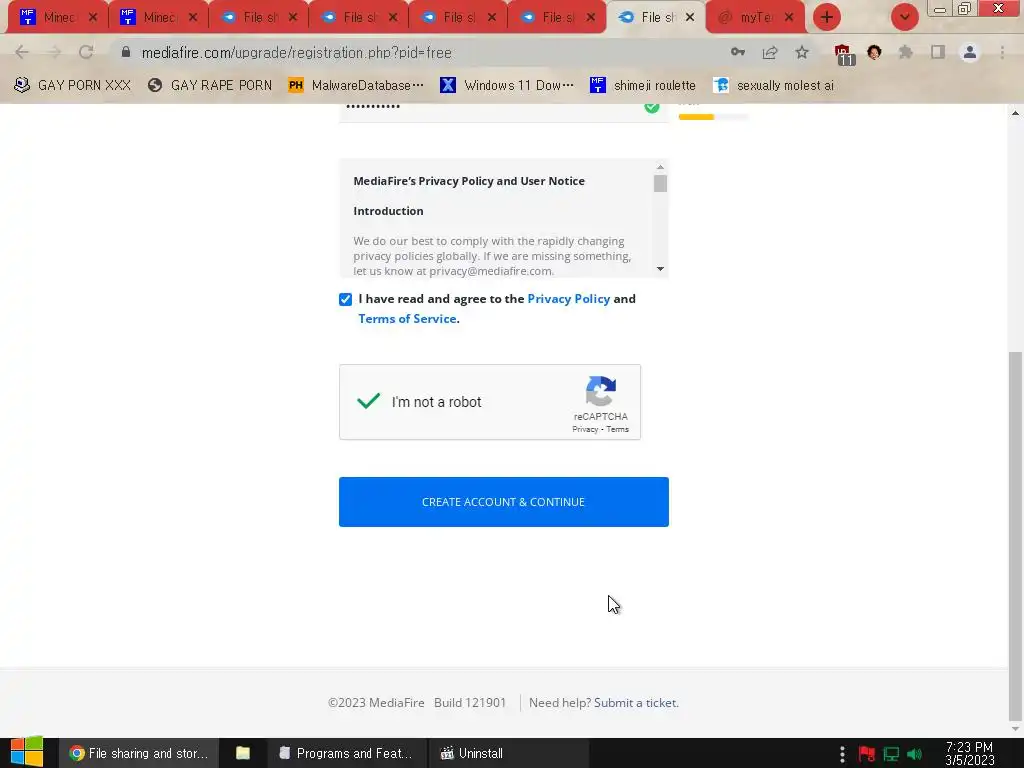Click Create Account & Continue
1024x768 pixels.
[x=504, y=502]
